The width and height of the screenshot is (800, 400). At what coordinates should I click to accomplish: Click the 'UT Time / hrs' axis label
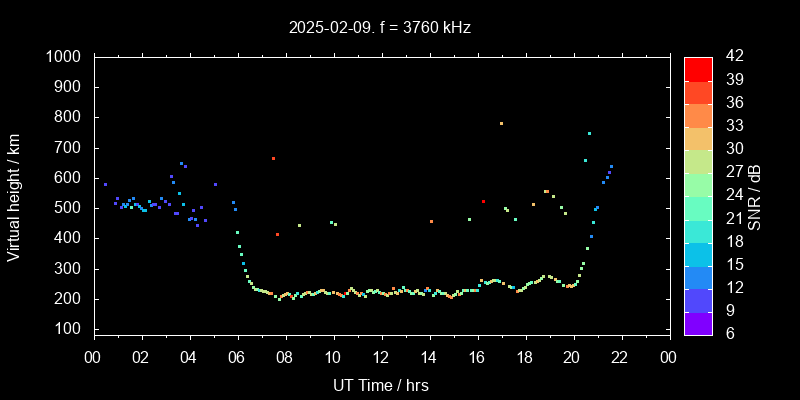[x=381, y=384]
